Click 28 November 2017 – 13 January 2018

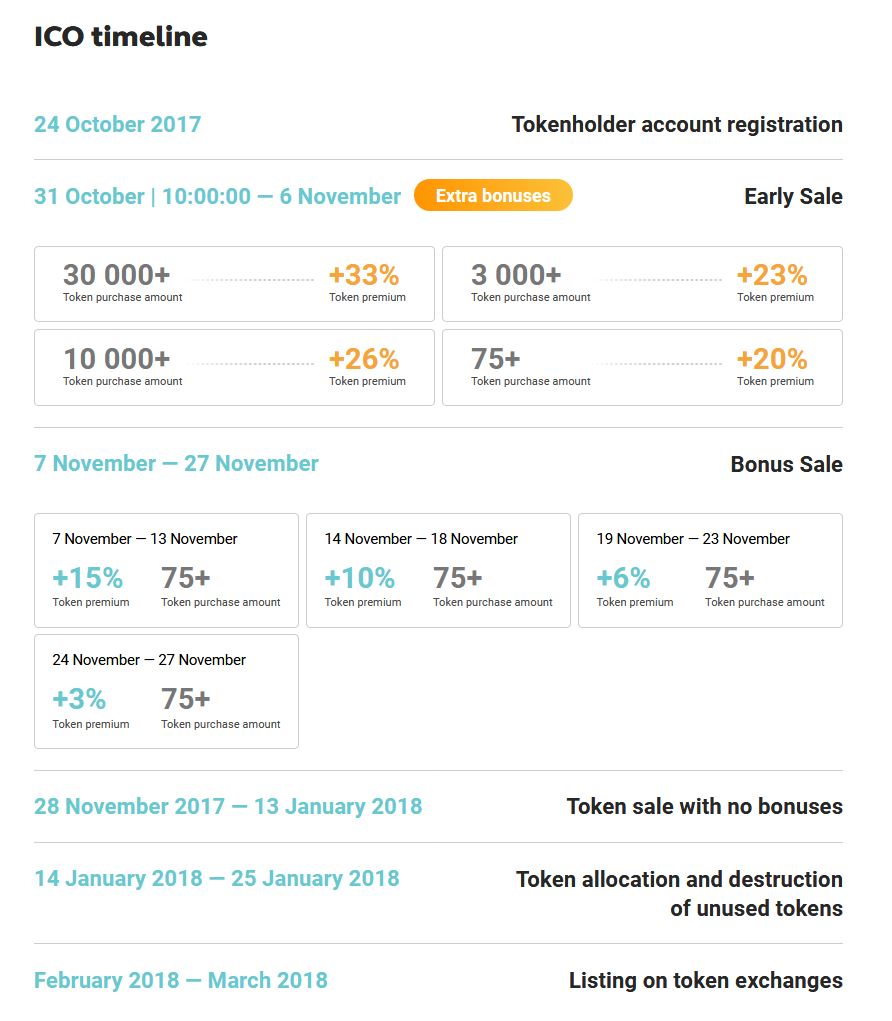click(228, 806)
